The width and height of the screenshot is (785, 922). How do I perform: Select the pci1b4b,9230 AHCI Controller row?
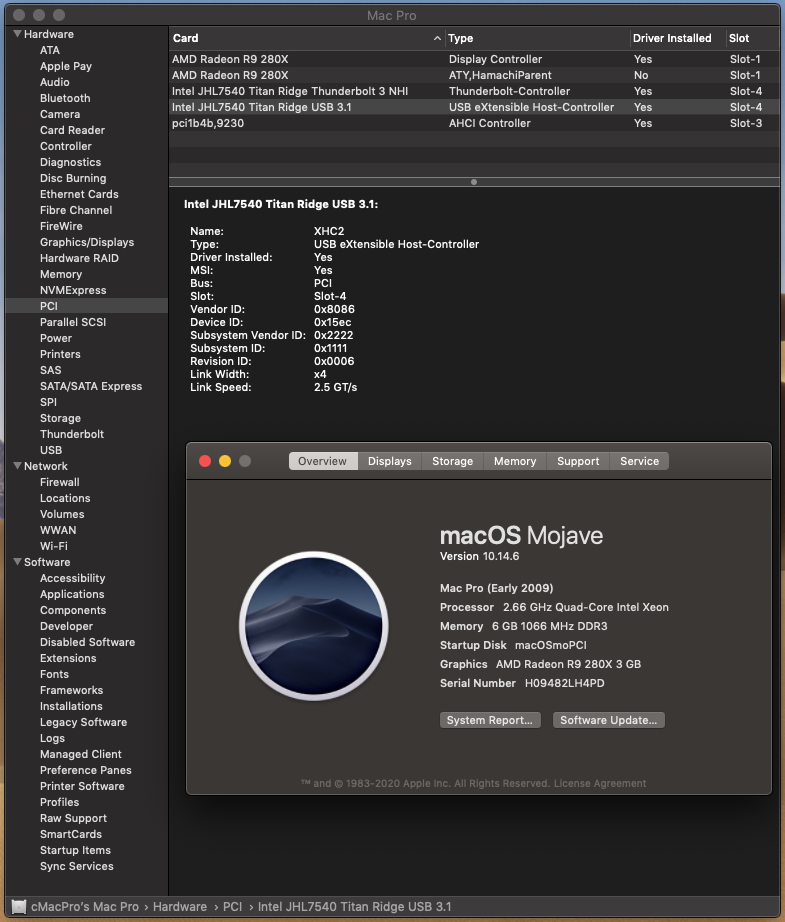point(474,123)
